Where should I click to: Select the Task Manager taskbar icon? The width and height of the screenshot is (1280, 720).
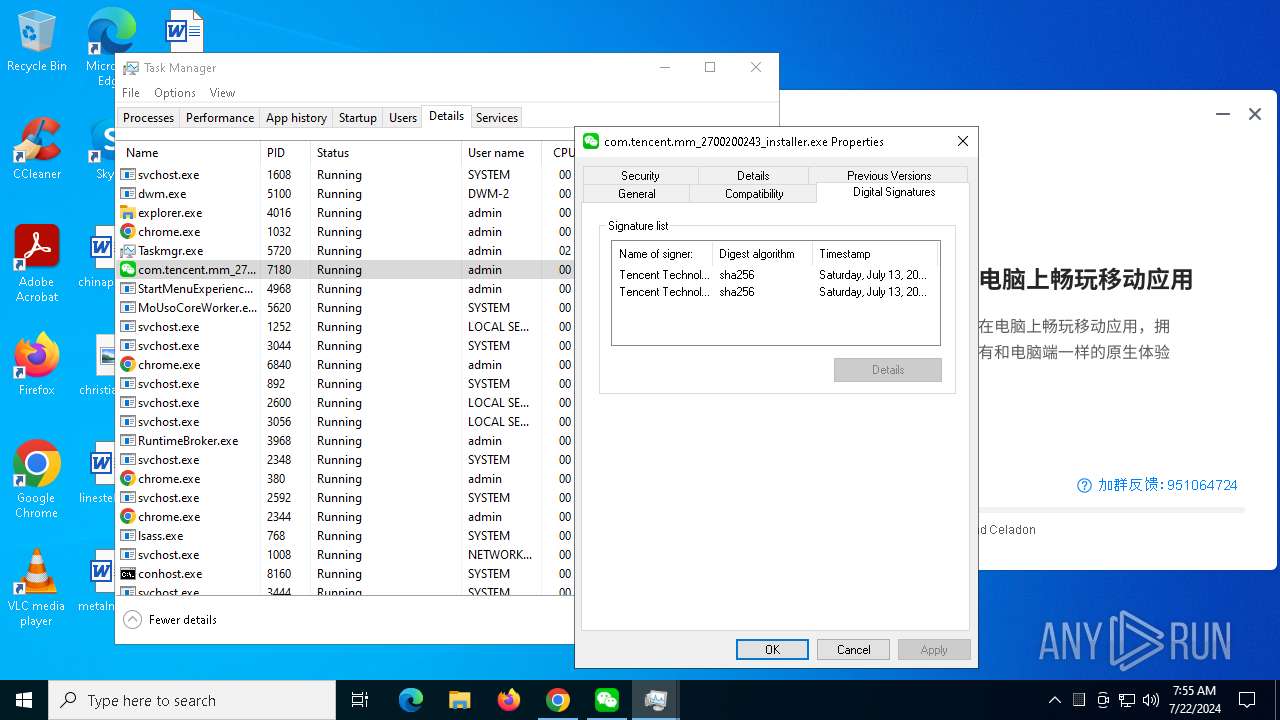(x=656, y=700)
